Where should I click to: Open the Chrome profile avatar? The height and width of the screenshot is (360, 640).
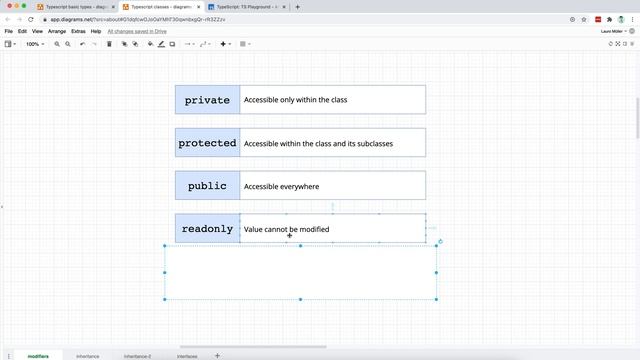pyautogui.click(x=621, y=19)
